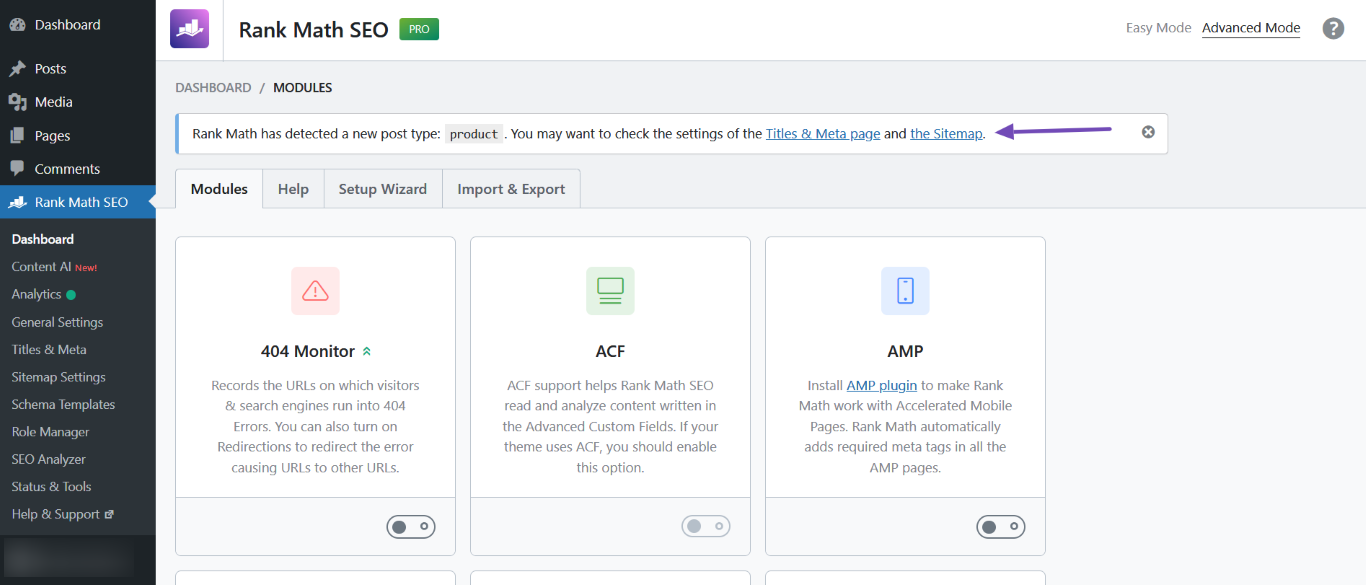The height and width of the screenshot is (585, 1366).
Task: Follow the Sitemap link in notice
Action: [x=946, y=133]
